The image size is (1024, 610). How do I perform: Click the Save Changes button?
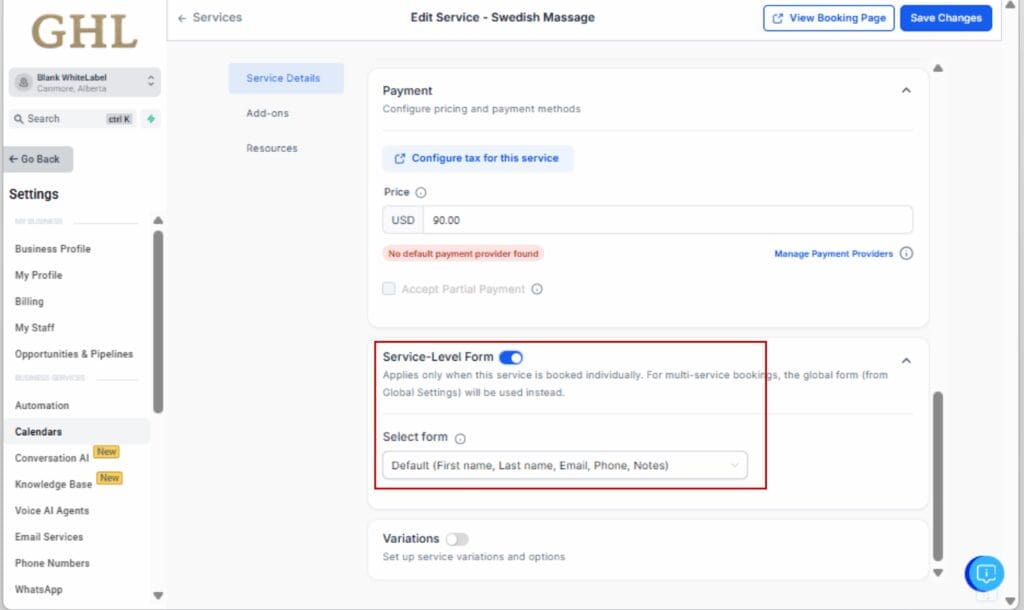pos(945,17)
